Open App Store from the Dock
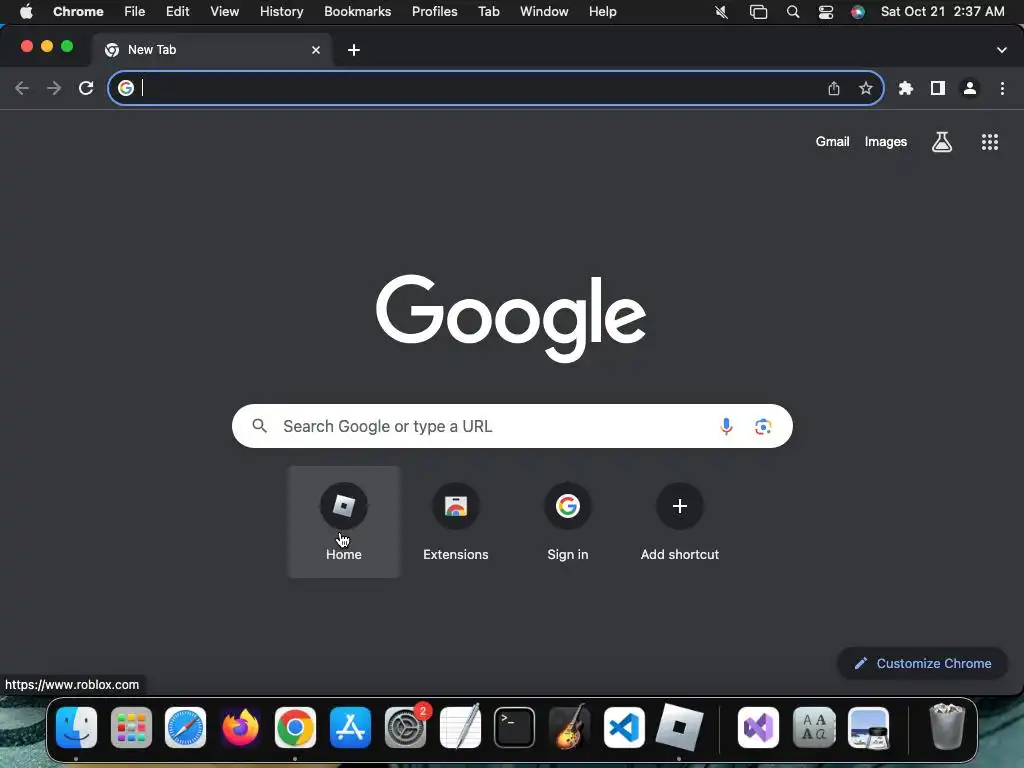Viewport: 1024px width, 768px height. pyautogui.click(x=350, y=728)
